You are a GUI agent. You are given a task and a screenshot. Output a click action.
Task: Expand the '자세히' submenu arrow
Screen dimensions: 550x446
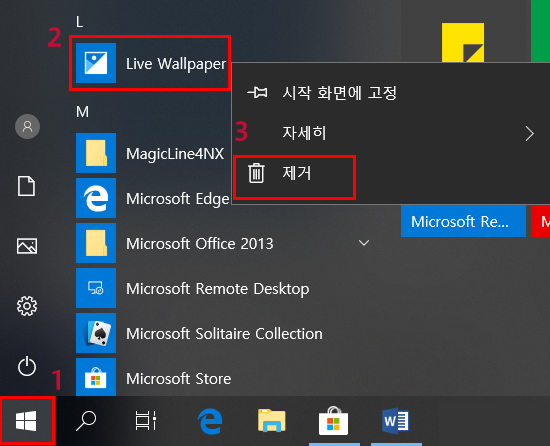coord(530,134)
